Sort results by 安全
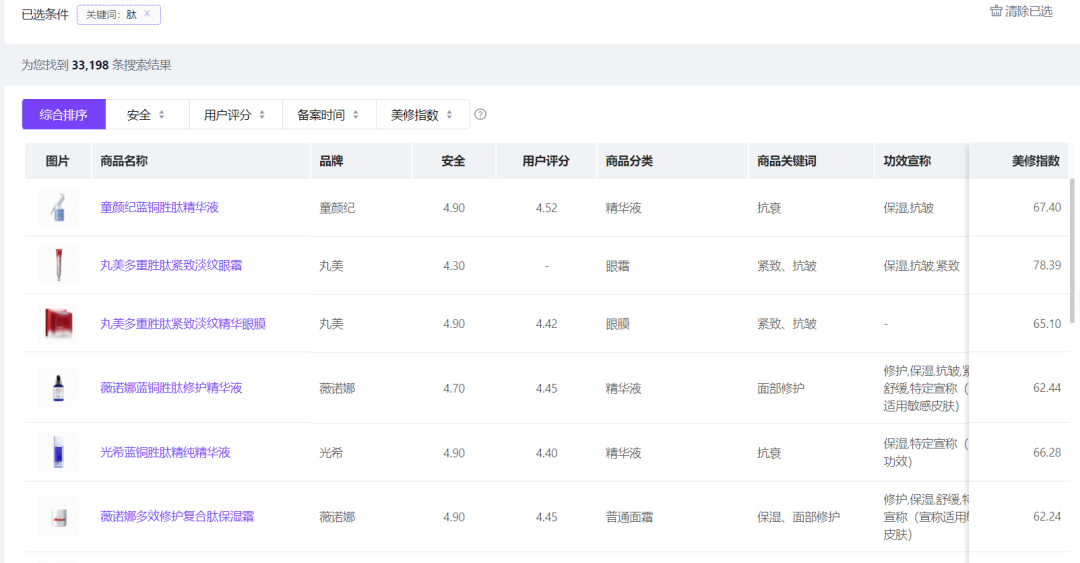Image resolution: width=1080 pixels, height=563 pixels. pos(147,115)
